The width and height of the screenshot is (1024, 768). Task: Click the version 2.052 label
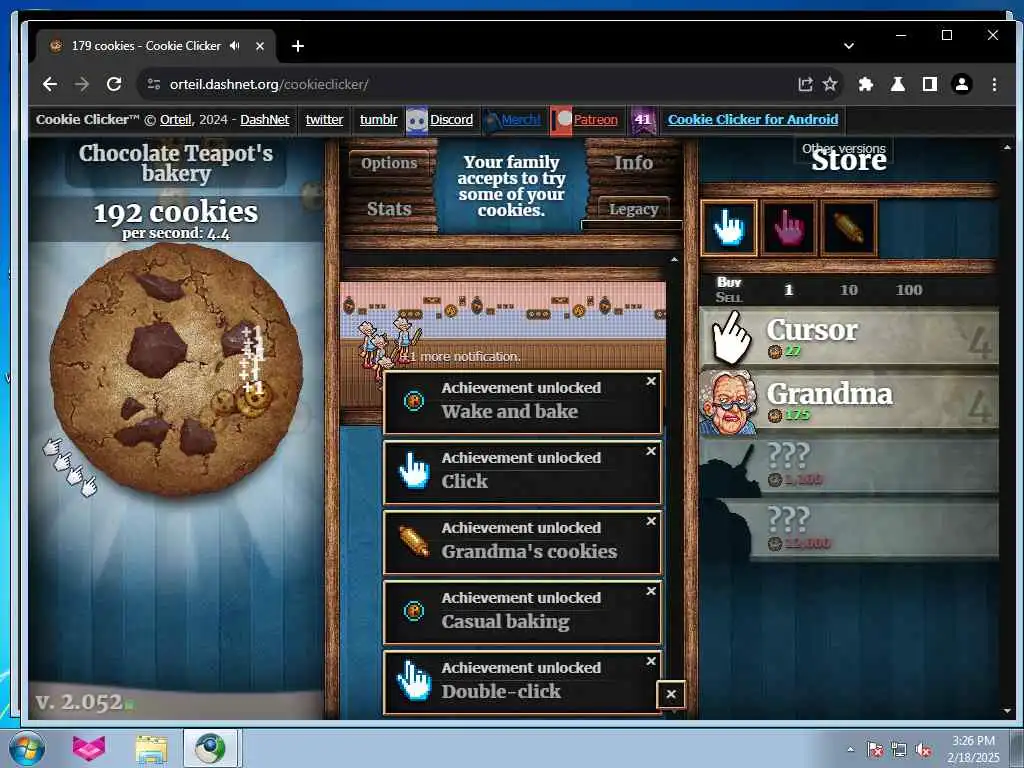pyautogui.click(x=78, y=702)
